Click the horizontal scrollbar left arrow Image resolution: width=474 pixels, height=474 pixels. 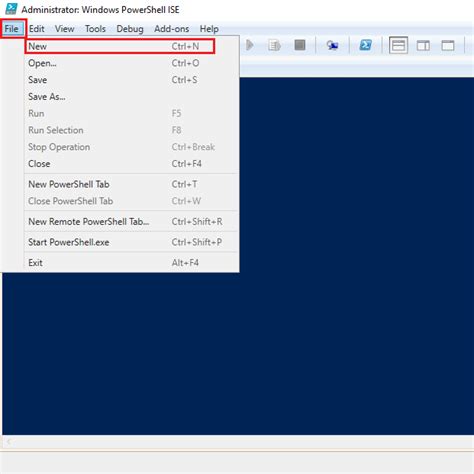[9, 442]
